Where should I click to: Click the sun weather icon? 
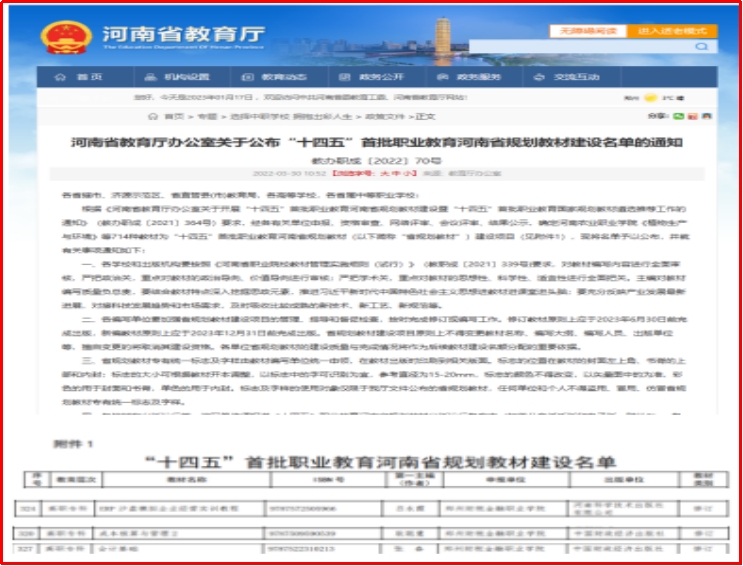[x=651, y=98]
